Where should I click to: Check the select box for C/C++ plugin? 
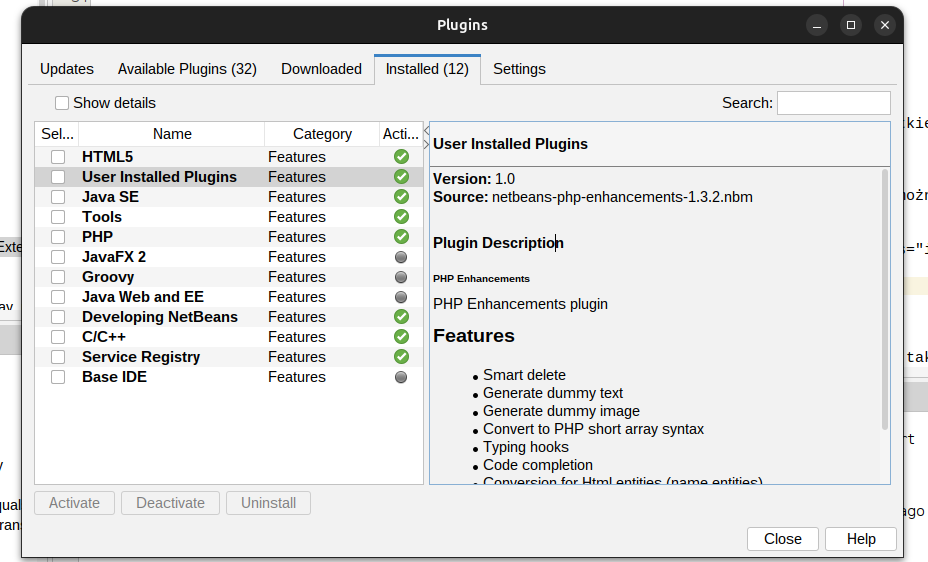[x=58, y=337]
